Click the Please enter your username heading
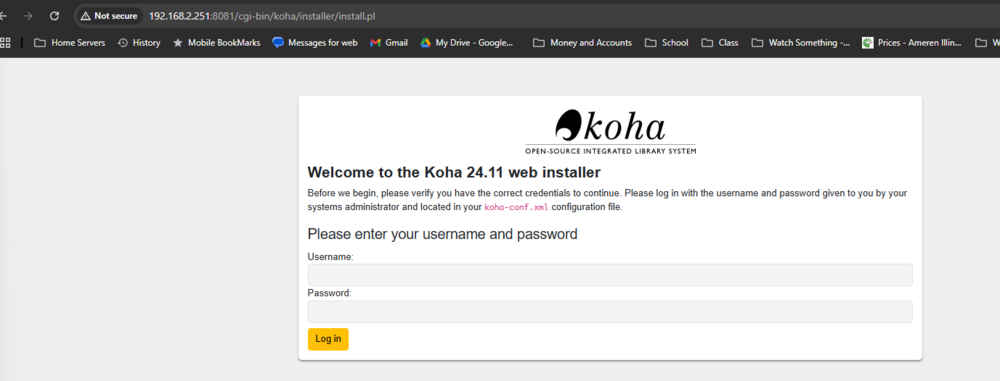The width and height of the screenshot is (1000, 381). click(x=443, y=234)
